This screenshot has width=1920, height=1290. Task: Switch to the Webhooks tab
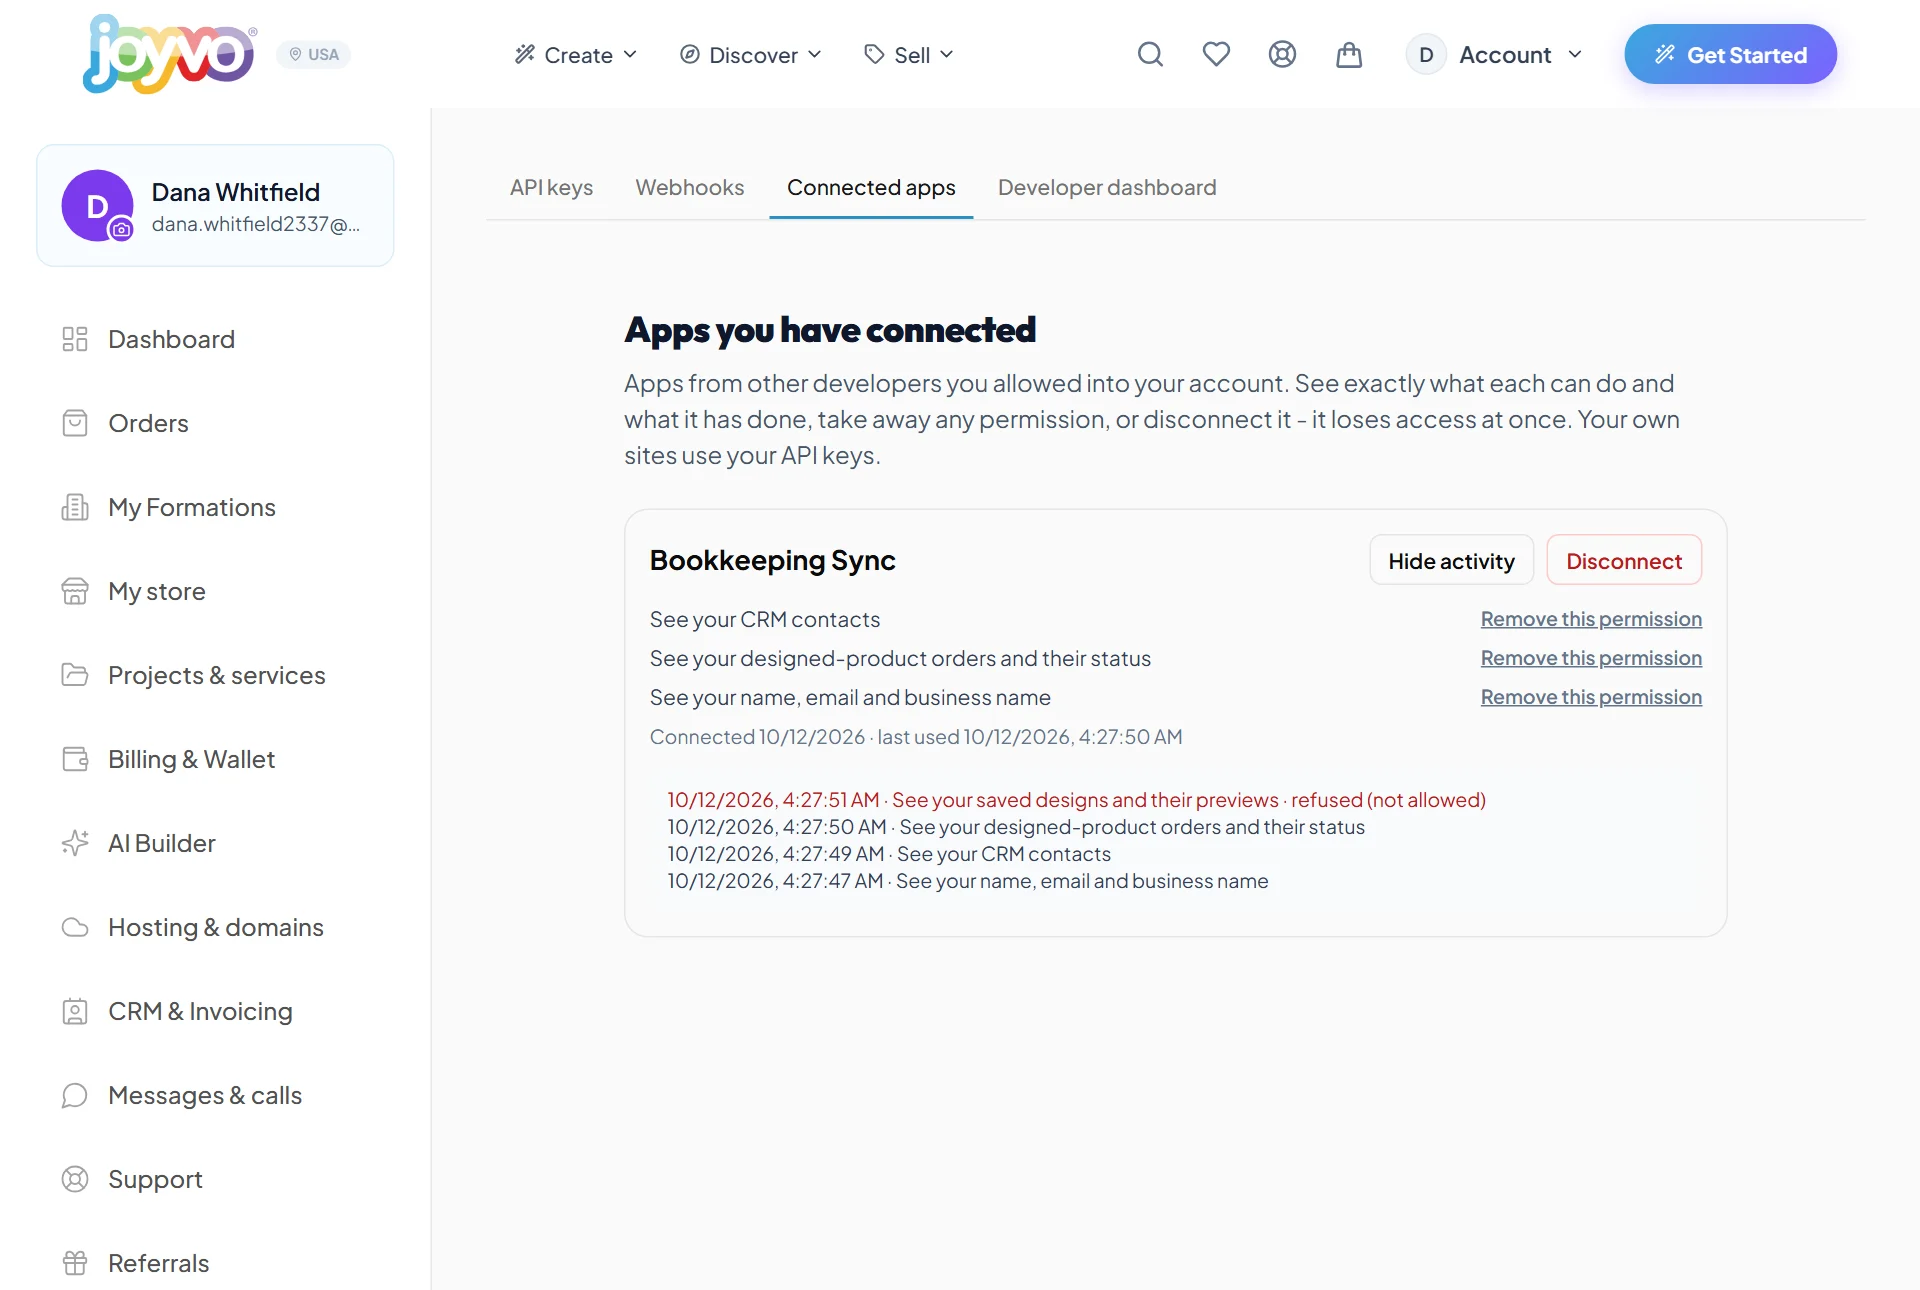click(690, 187)
